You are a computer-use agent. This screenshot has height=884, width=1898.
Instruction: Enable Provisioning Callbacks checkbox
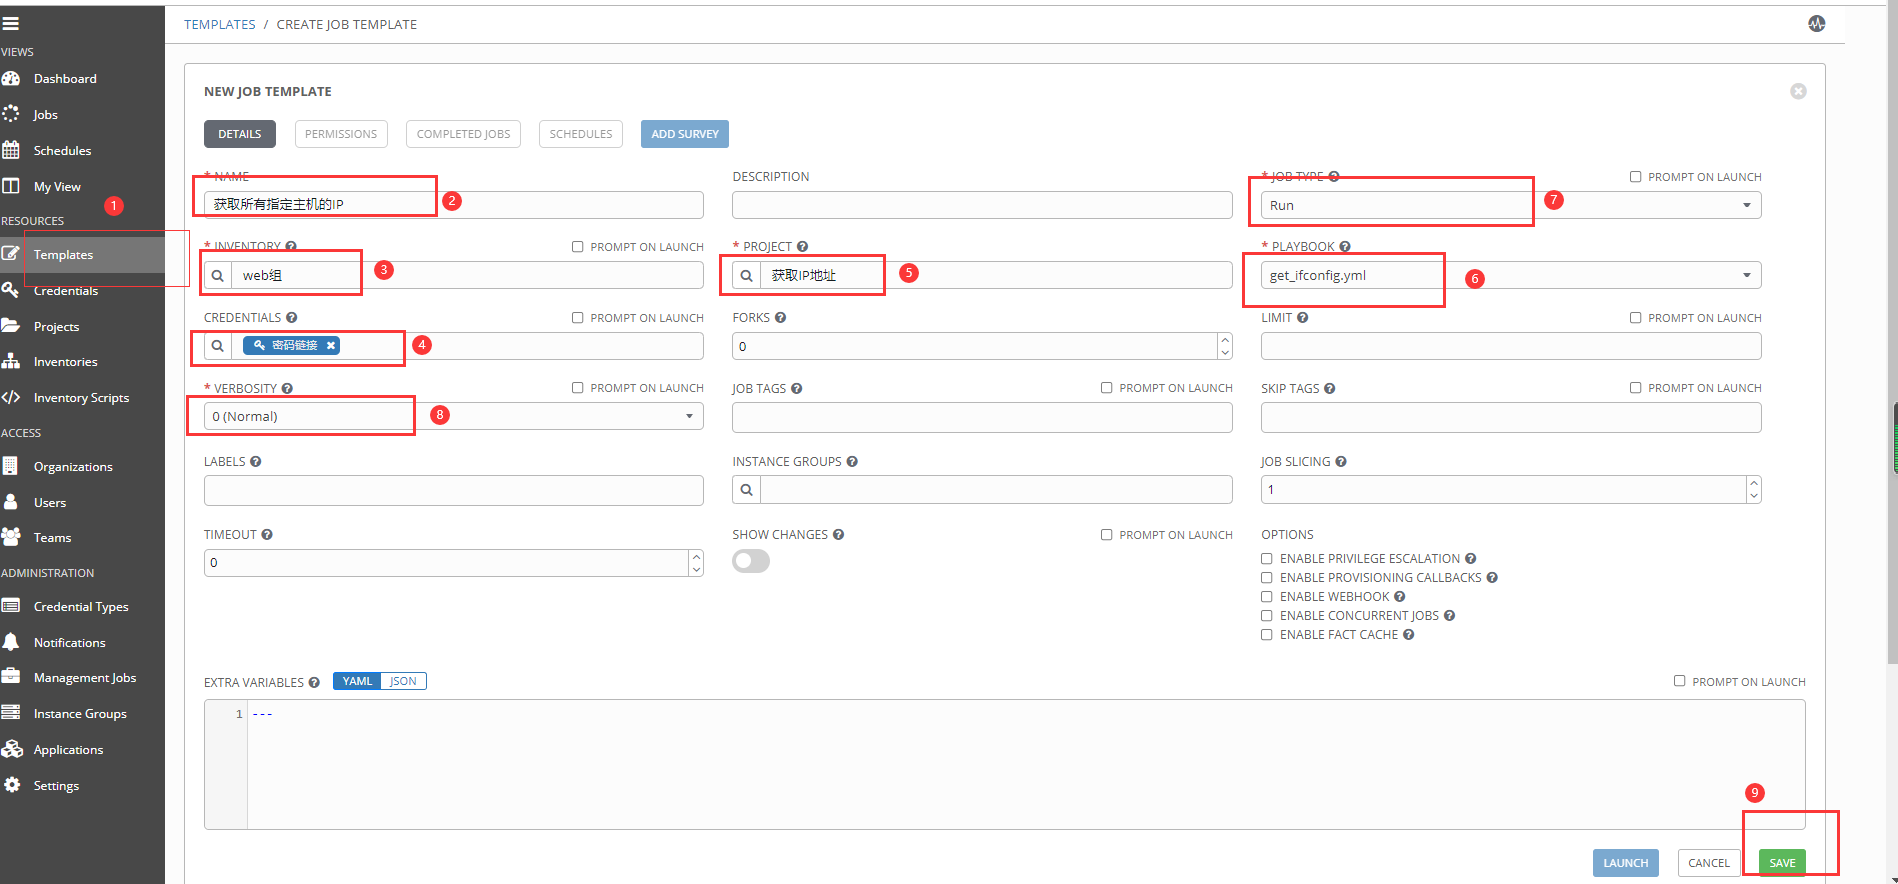tap(1267, 578)
